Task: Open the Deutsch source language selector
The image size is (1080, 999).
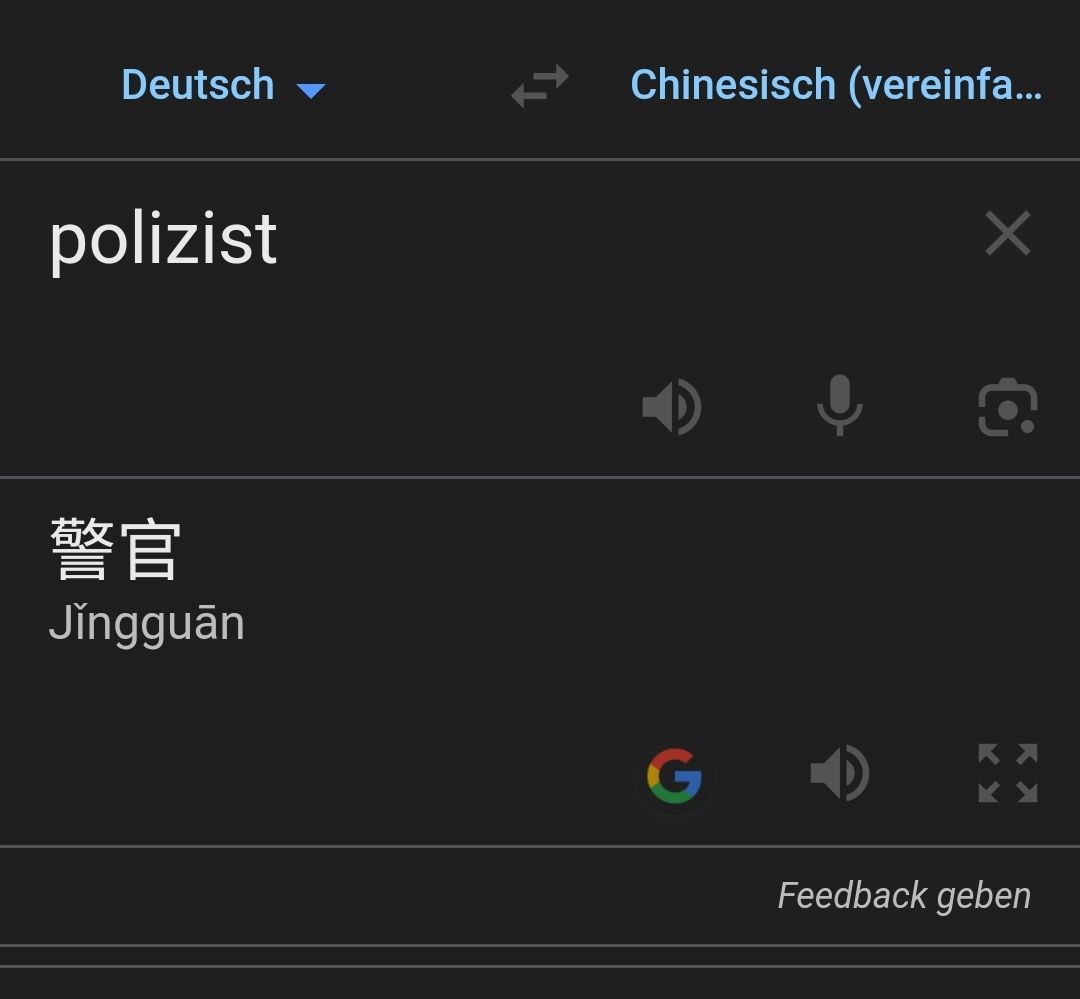Action: (198, 86)
